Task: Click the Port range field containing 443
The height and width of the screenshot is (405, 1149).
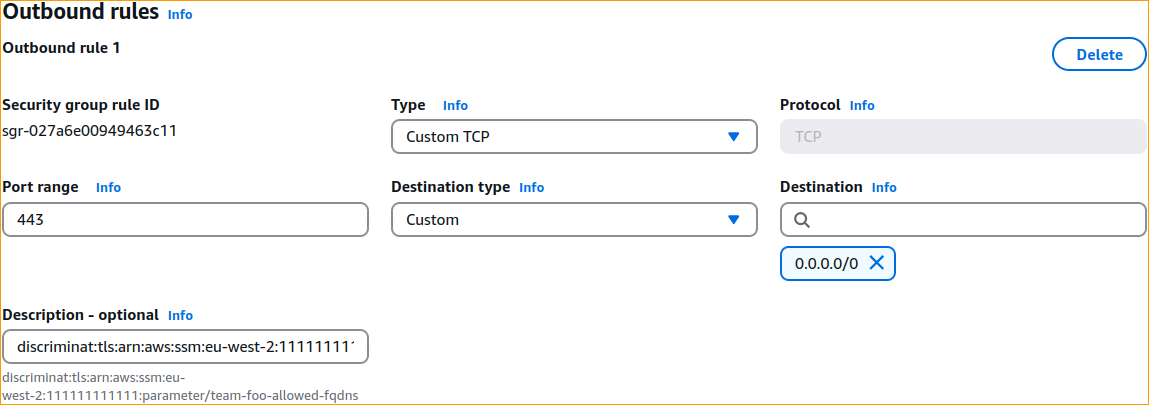Action: pyautogui.click(x=186, y=220)
